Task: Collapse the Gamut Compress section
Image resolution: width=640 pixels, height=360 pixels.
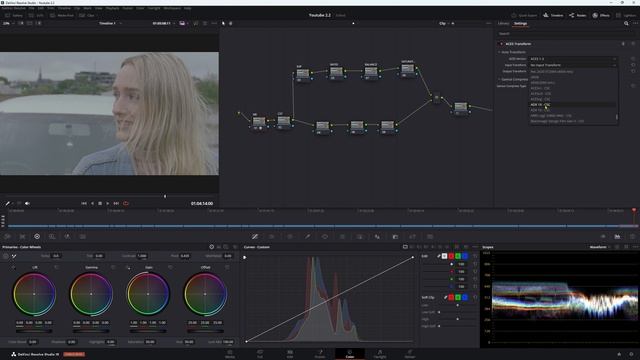Action: click(499, 79)
